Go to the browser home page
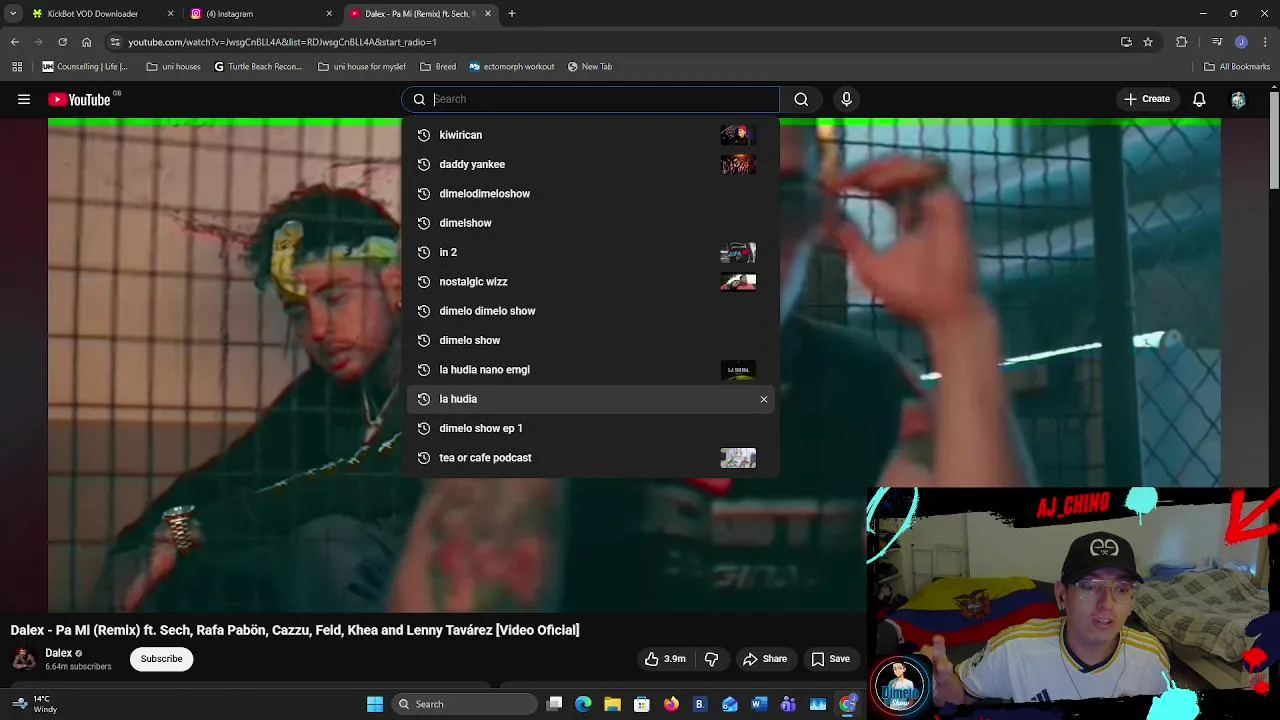This screenshot has height=720, width=1280. tap(86, 42)
